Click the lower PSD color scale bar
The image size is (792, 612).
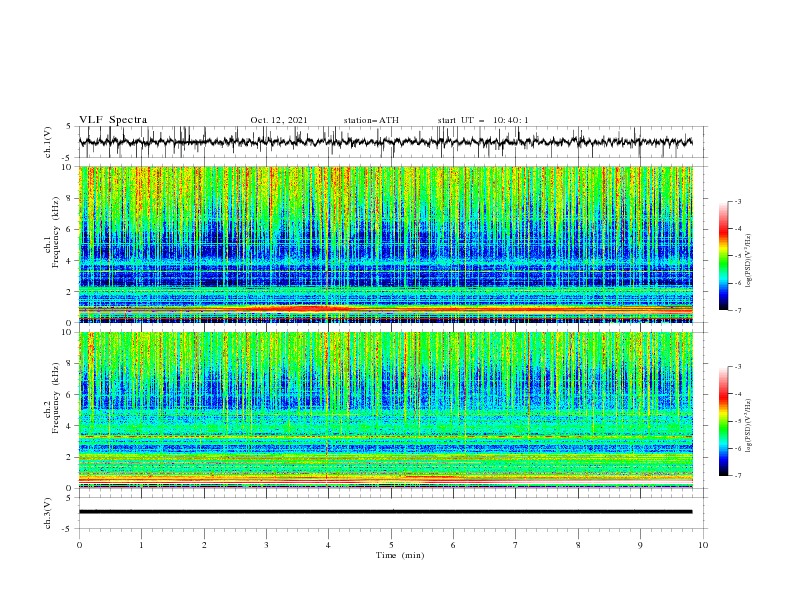click(724, 421)
